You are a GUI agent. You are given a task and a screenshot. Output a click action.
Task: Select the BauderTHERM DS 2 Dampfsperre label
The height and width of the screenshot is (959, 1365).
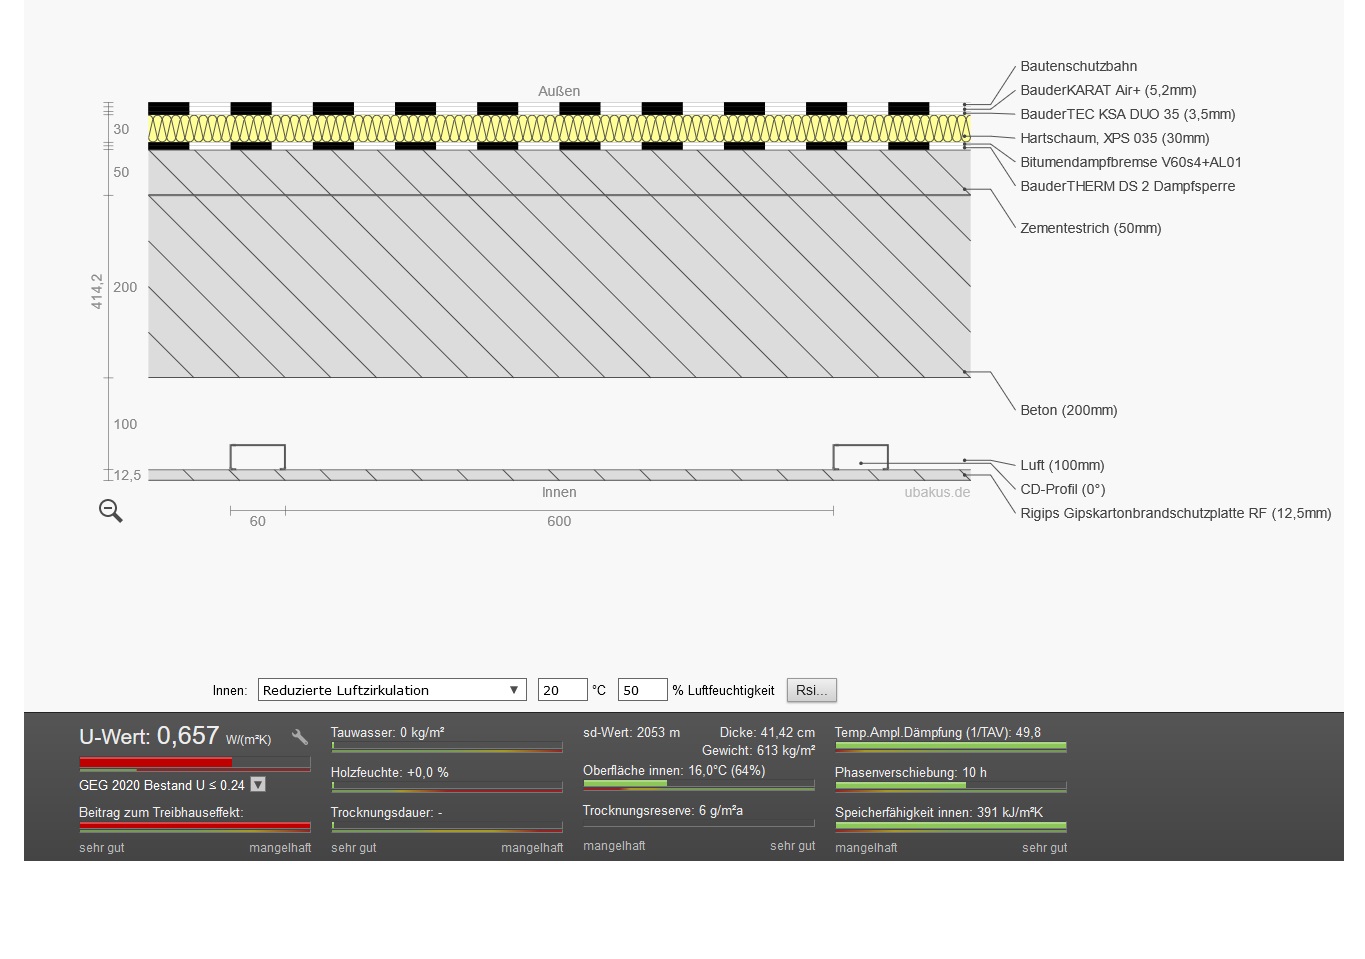(x=1127, y=186)
